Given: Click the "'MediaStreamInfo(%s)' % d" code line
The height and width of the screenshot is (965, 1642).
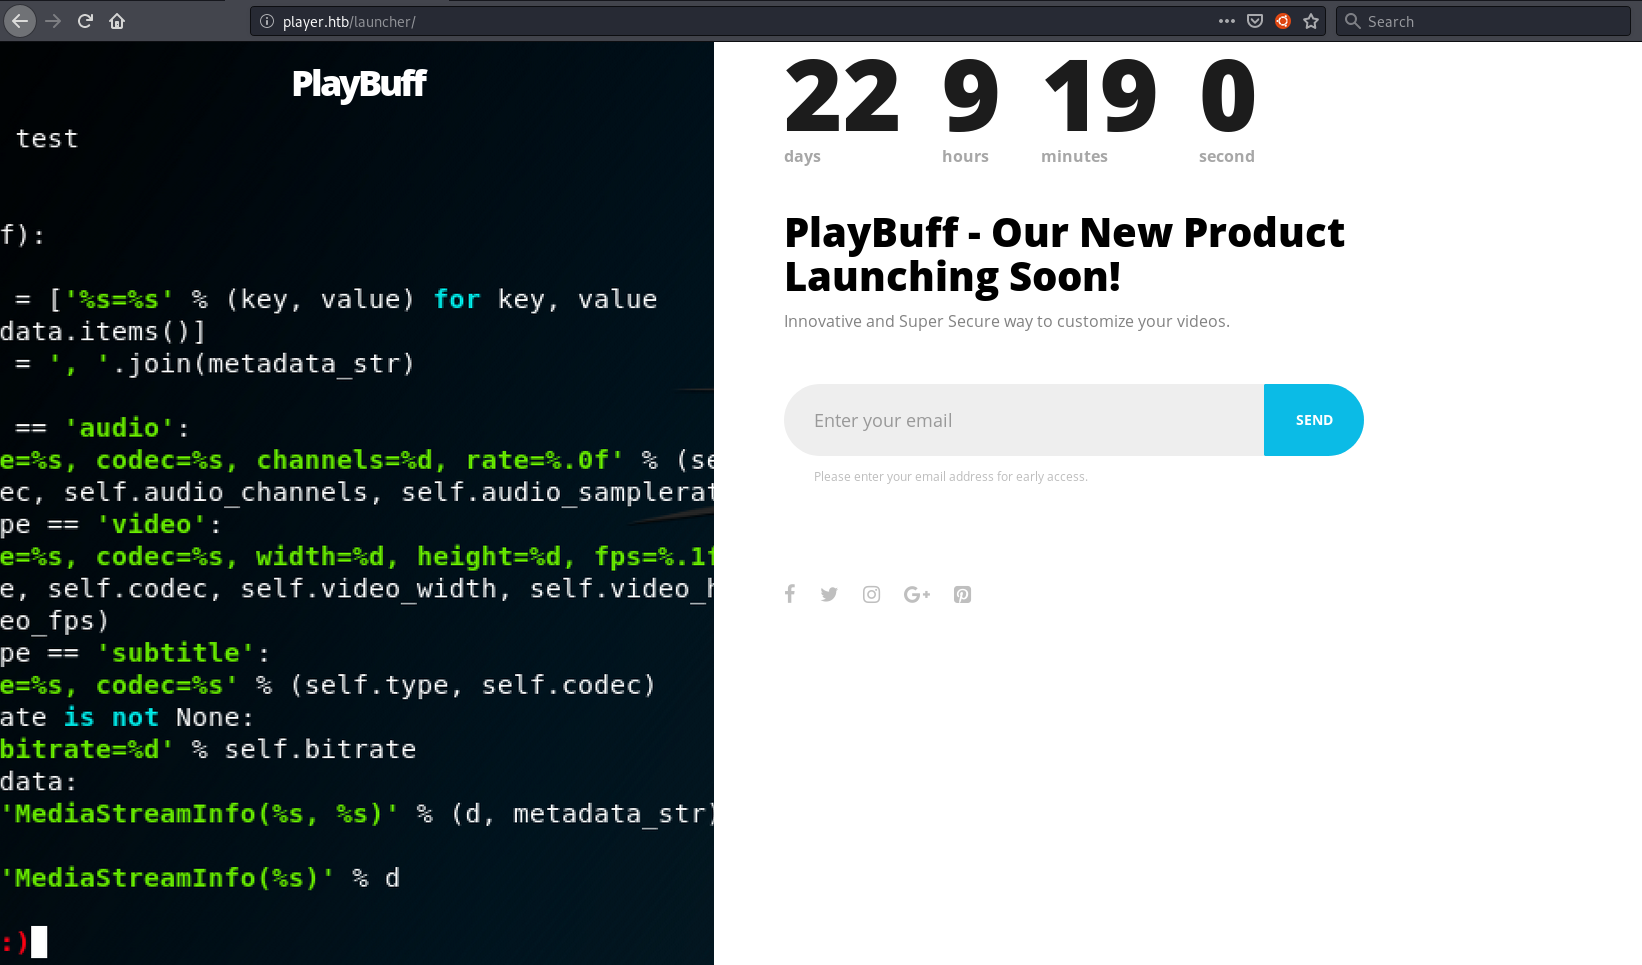Looking at the screenshot, I should tap(200, 878).
